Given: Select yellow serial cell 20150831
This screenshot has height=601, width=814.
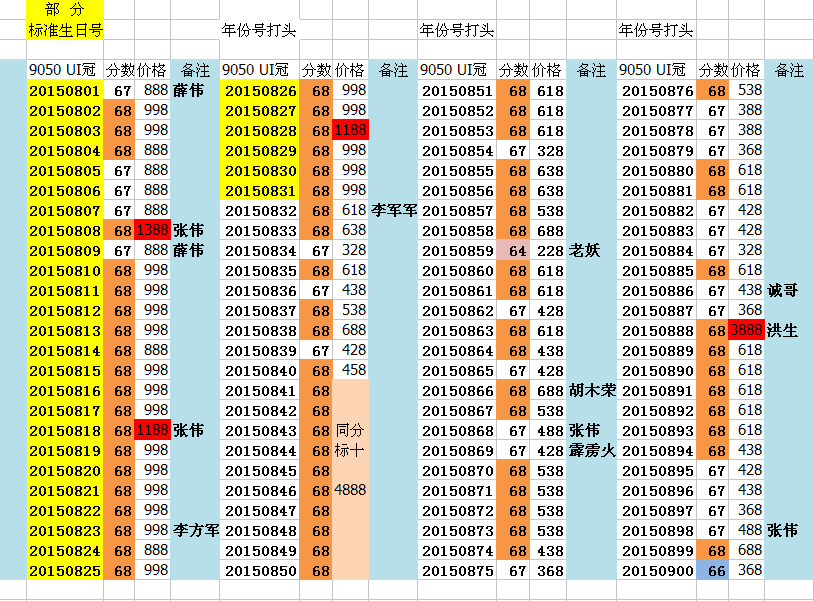Looking at the screenshot, I should pos(260,191).
